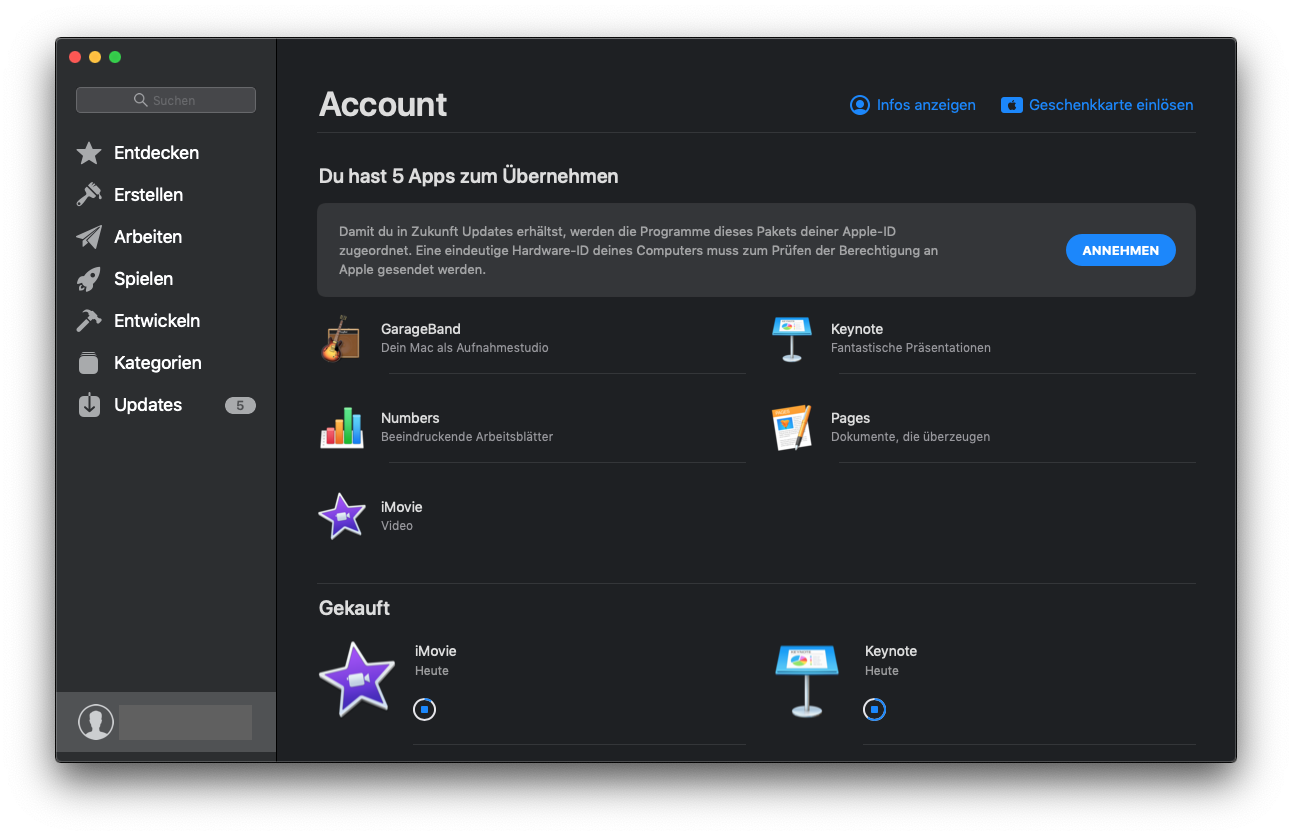Switch to the Arbeiten section
The image size is (1292, 836).
pos(148,237)
